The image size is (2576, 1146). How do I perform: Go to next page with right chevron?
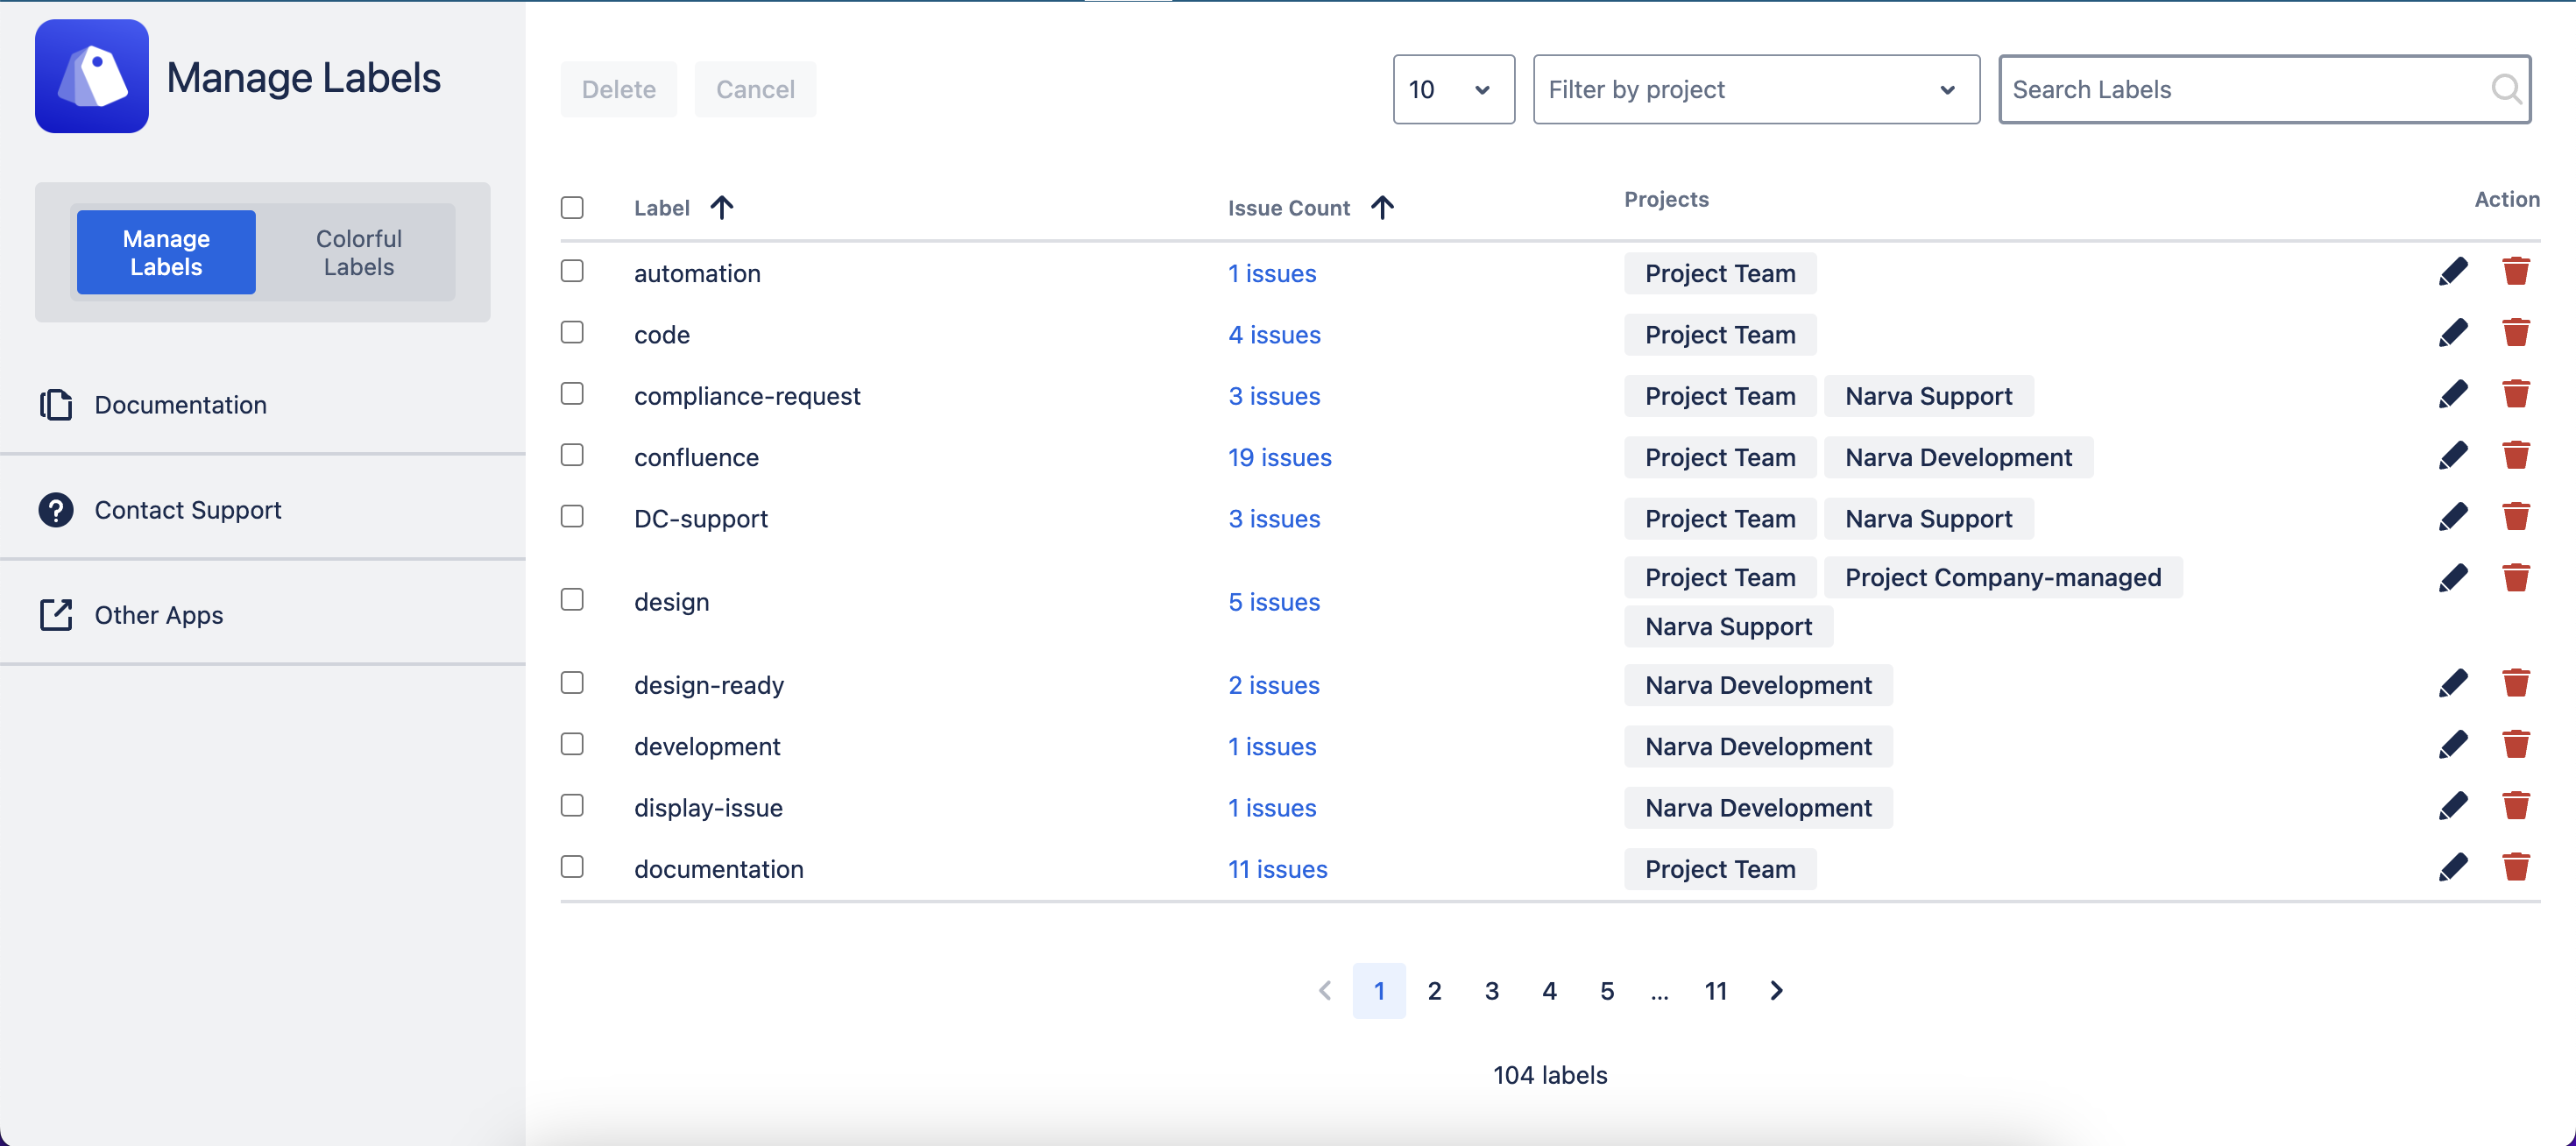click(x=1776, y=990)
